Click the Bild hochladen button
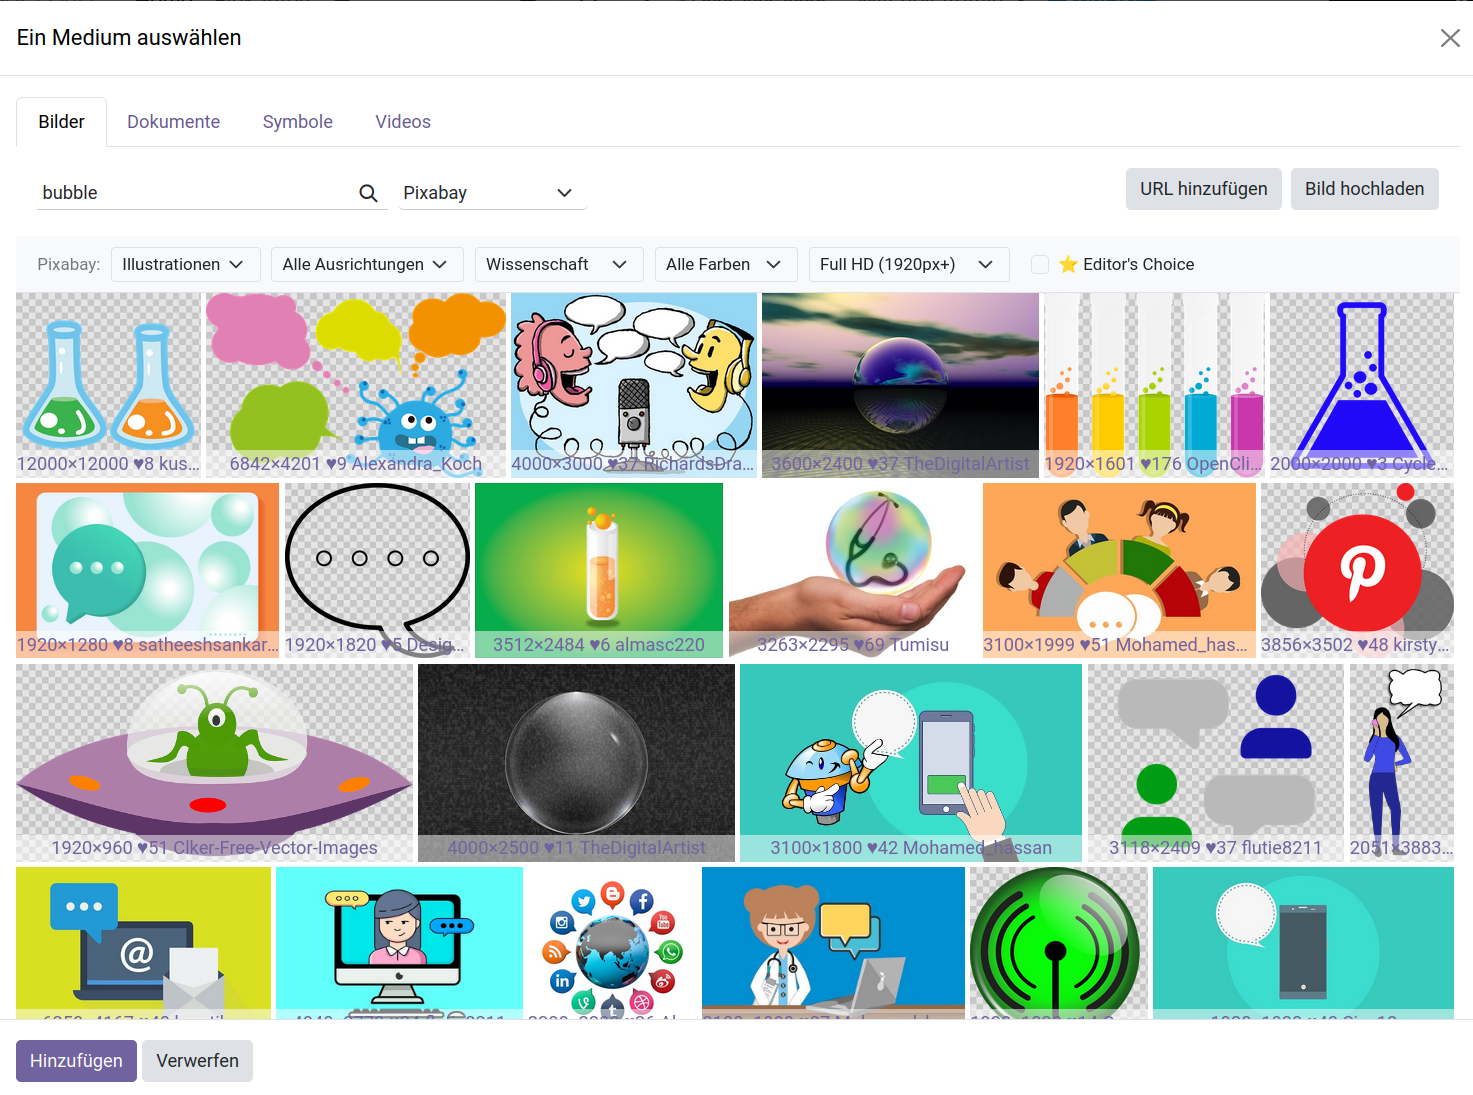 1364,189
